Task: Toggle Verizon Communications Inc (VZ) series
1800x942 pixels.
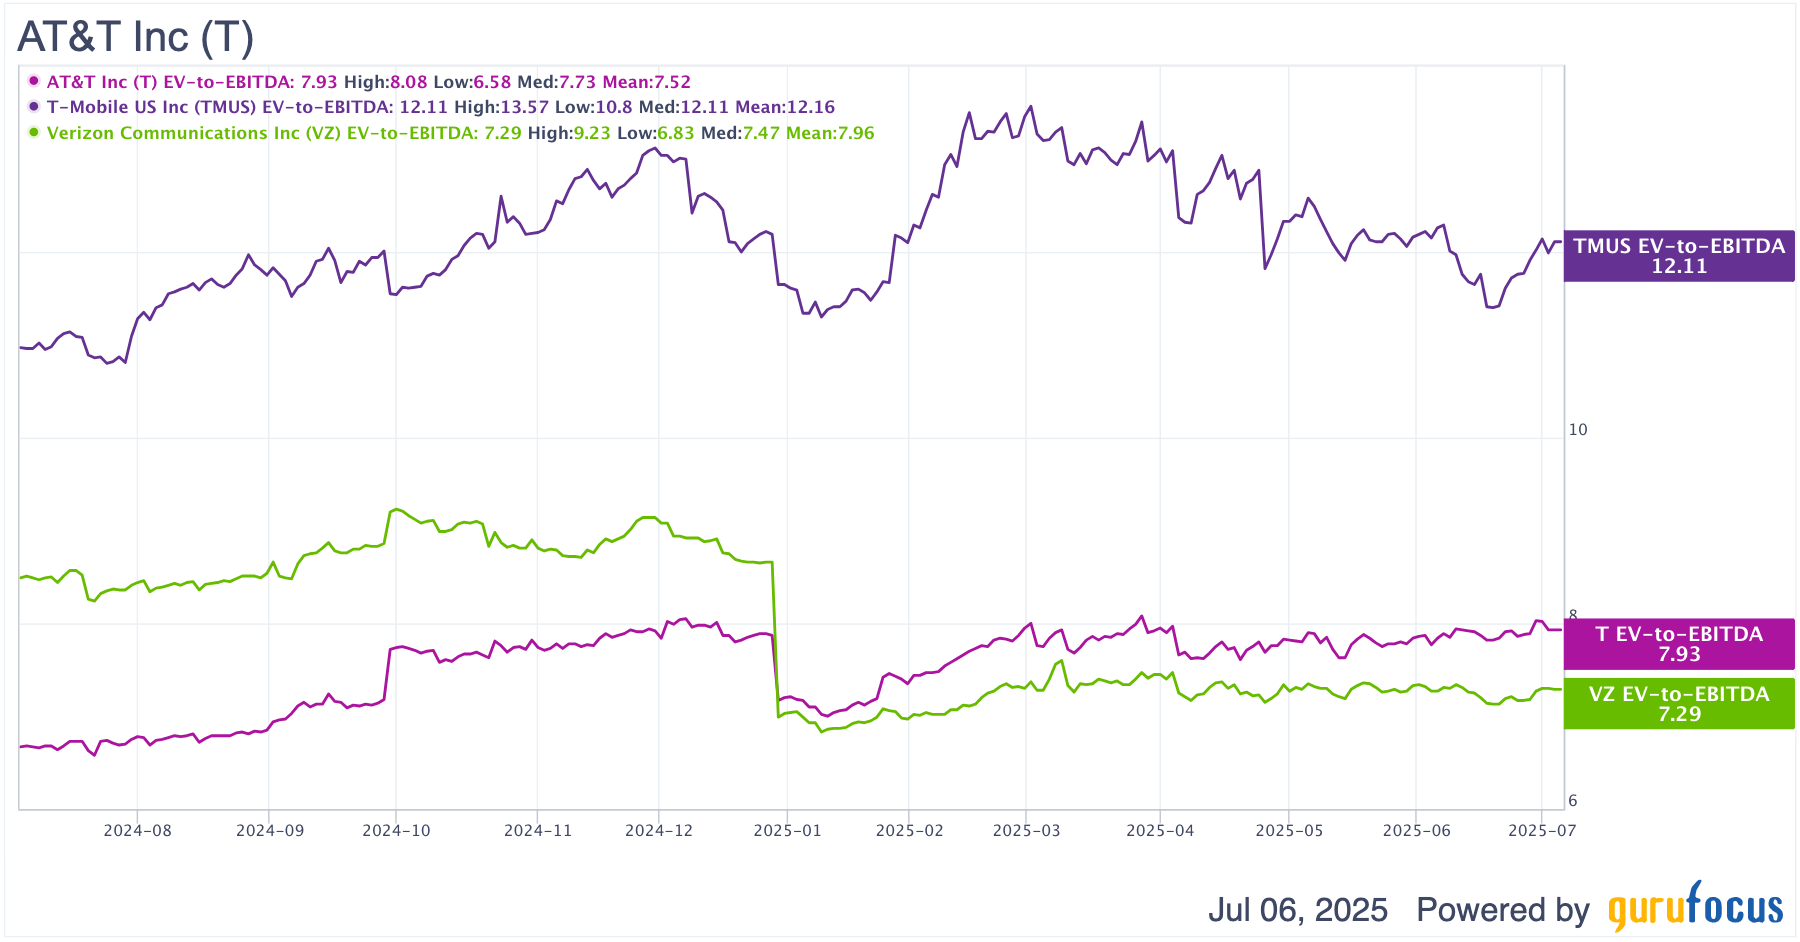Action: [x=460, y=133]
